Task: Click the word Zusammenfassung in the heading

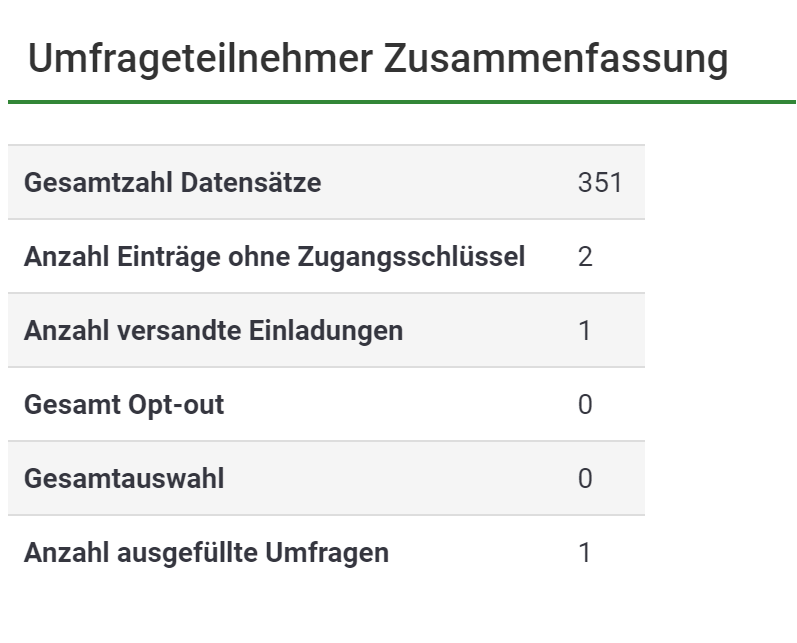Action: [555, 59]
